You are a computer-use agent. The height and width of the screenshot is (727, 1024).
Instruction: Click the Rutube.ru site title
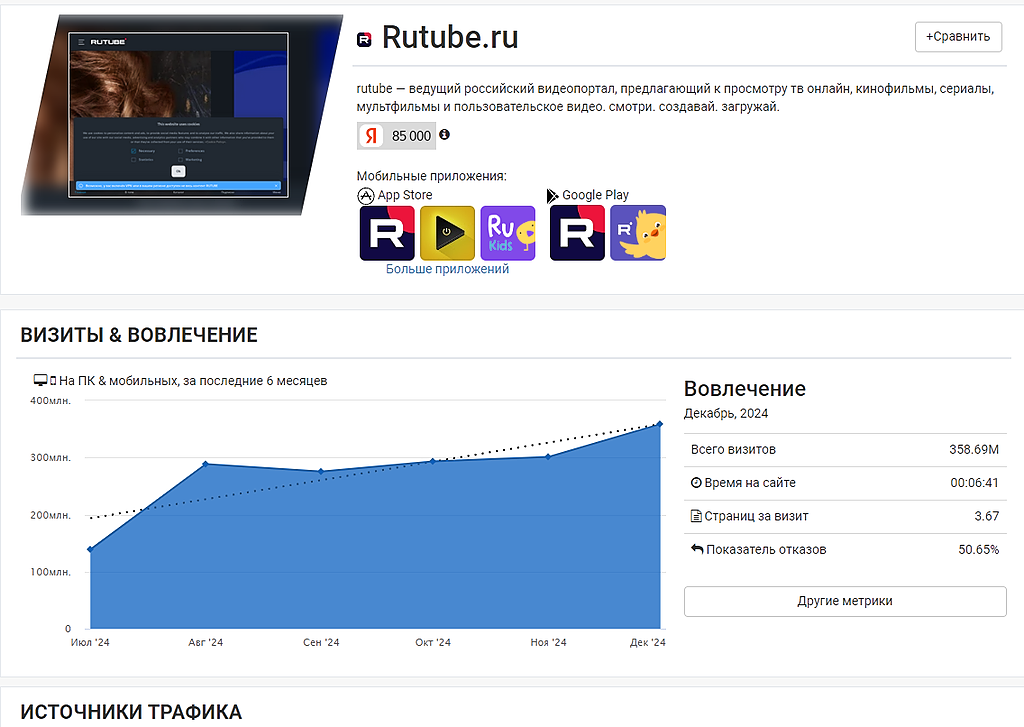coord(450,37)
